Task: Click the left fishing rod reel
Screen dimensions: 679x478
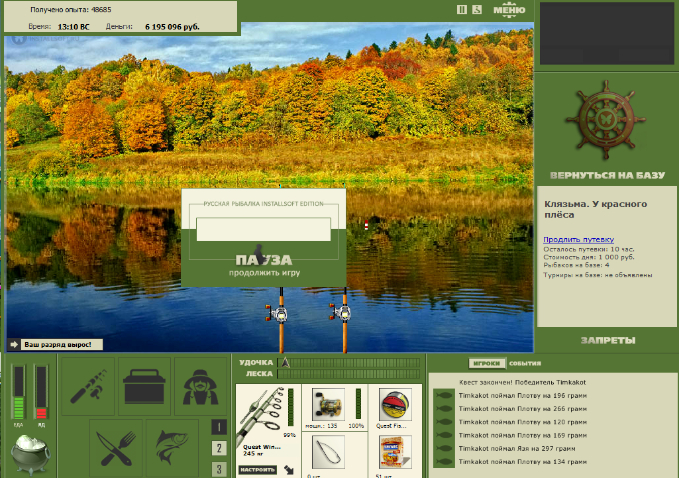Action: pos(278,313)
